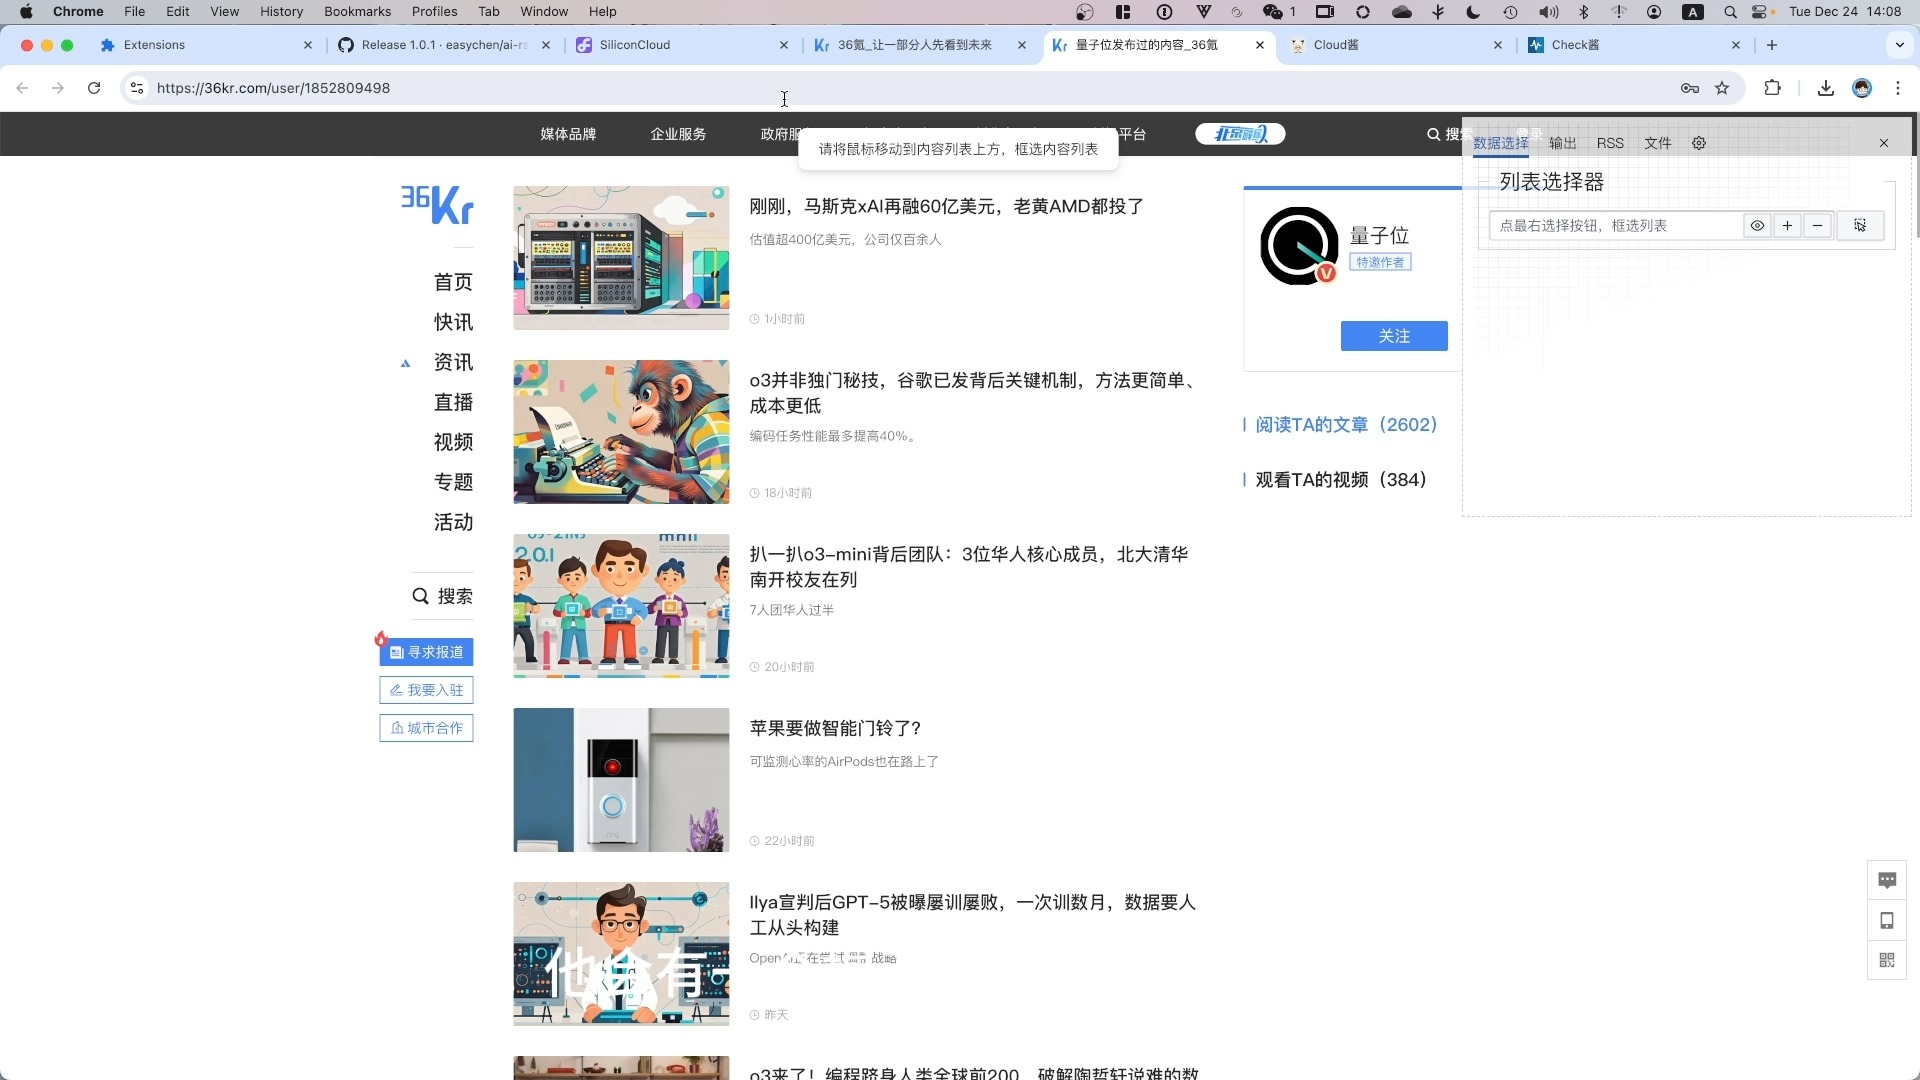Viewport: 1920px width, 1080px height.
Task: Switch to the SiliconCloud tab
Action: pyautogui.click(x=681, y=45)
